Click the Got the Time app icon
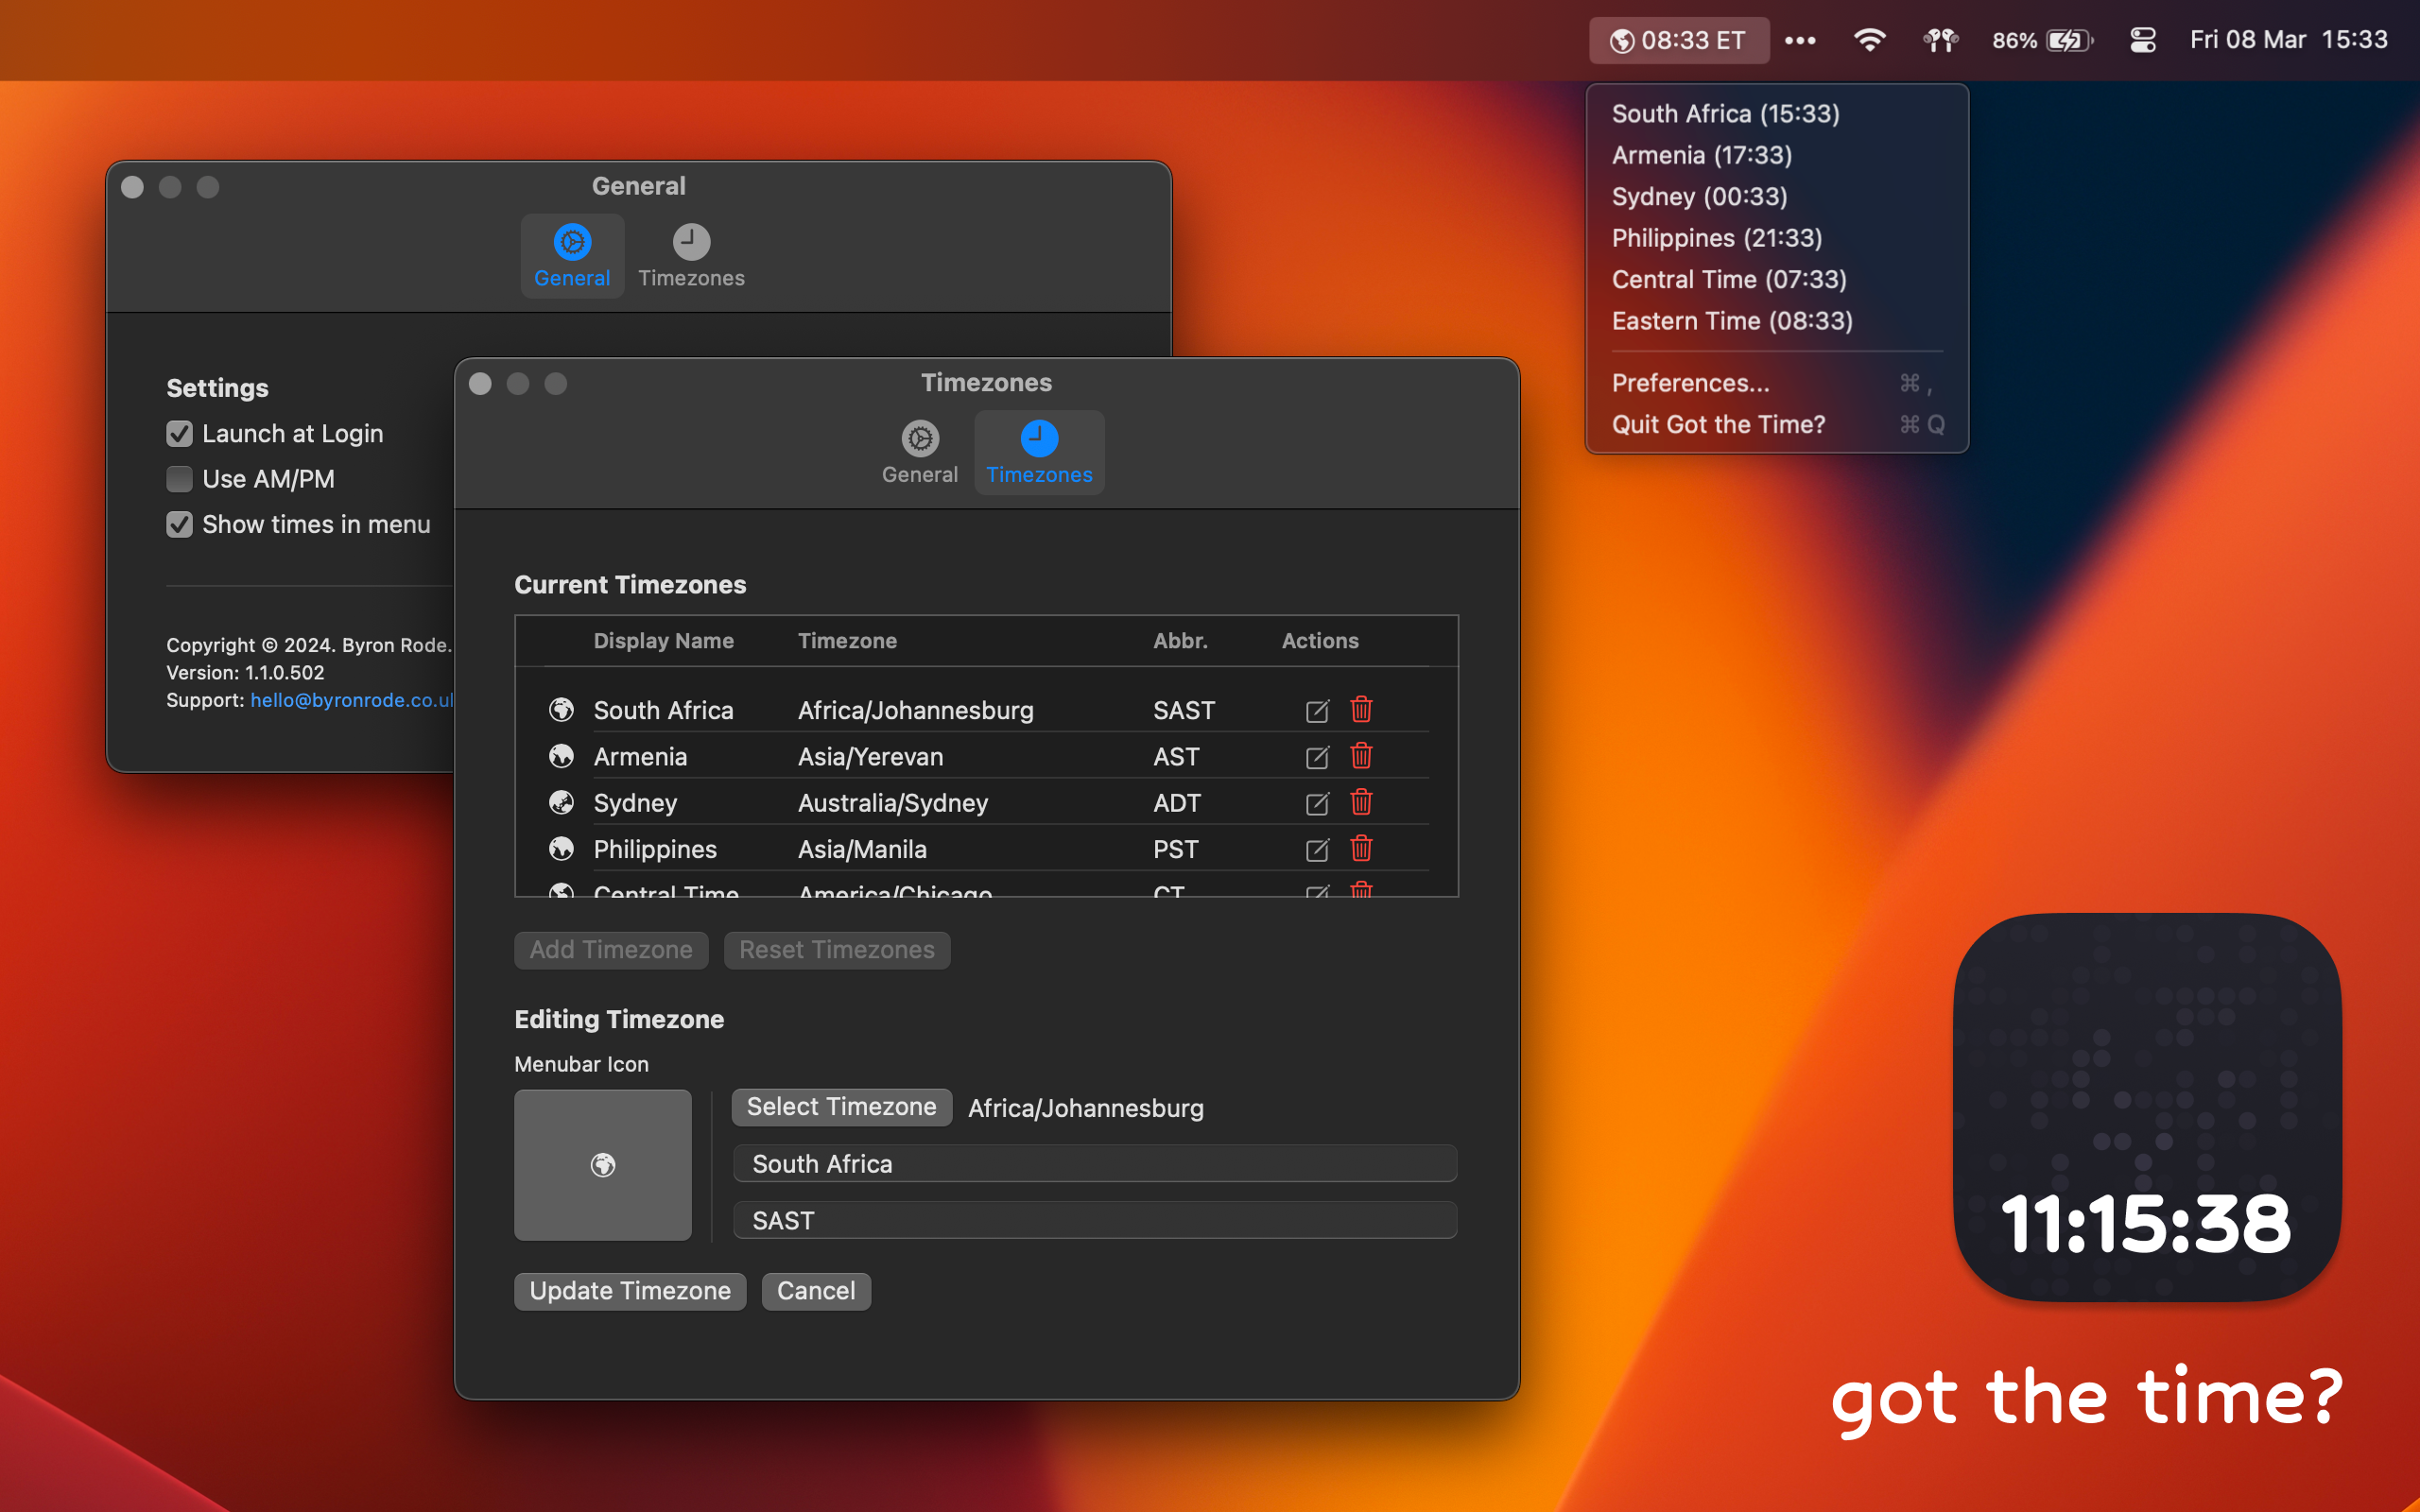 [2146, 1107]
